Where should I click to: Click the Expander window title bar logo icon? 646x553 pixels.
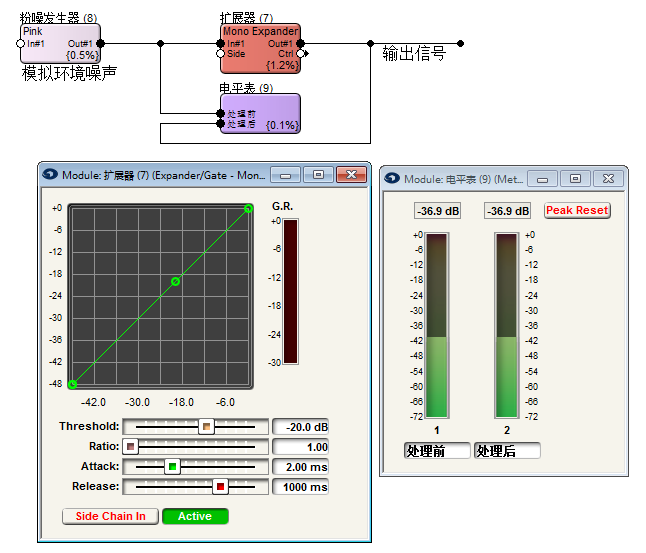[x=50, y=175]
